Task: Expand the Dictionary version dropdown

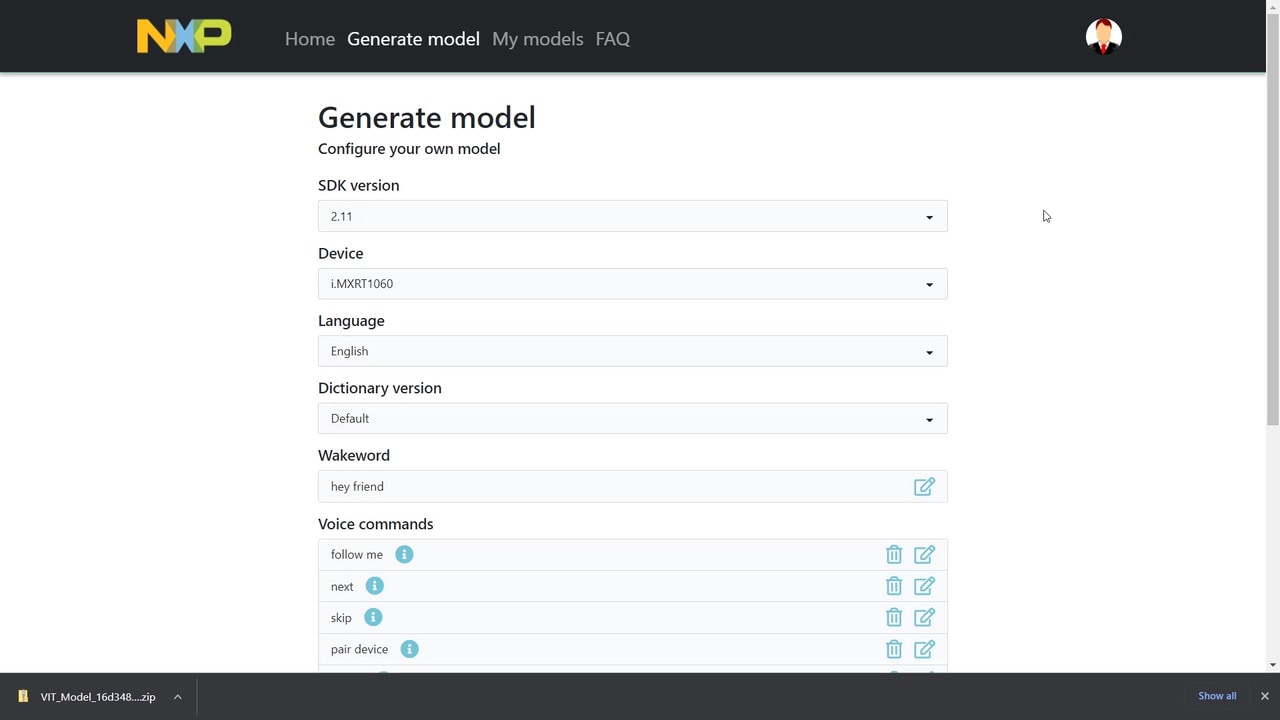Action: 632,419
